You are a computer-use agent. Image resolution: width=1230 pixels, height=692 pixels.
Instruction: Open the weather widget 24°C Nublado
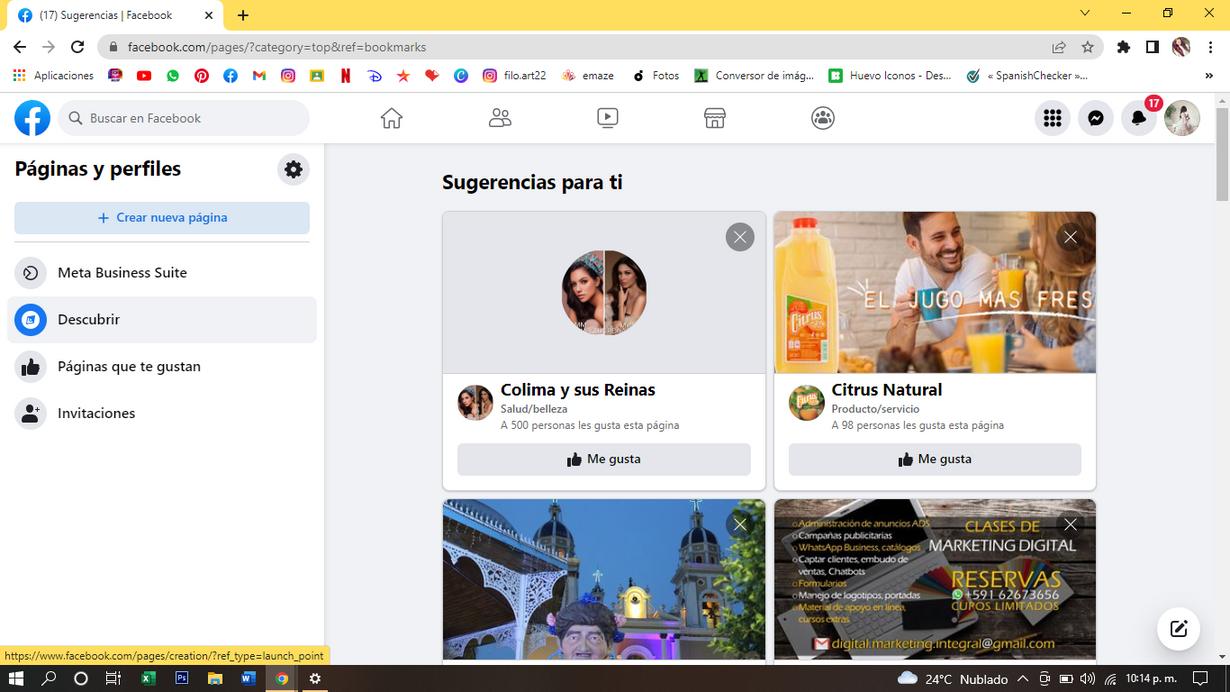[x=953, y=679]
